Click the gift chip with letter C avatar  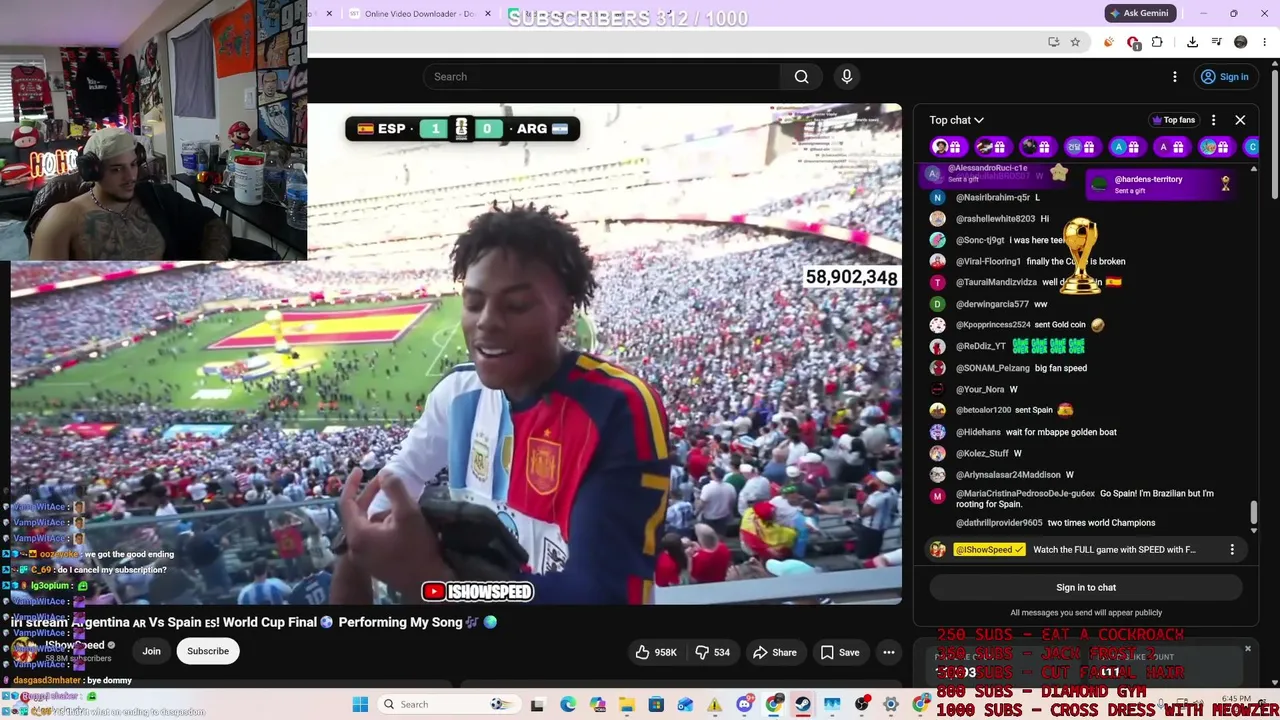(1251, 147)
